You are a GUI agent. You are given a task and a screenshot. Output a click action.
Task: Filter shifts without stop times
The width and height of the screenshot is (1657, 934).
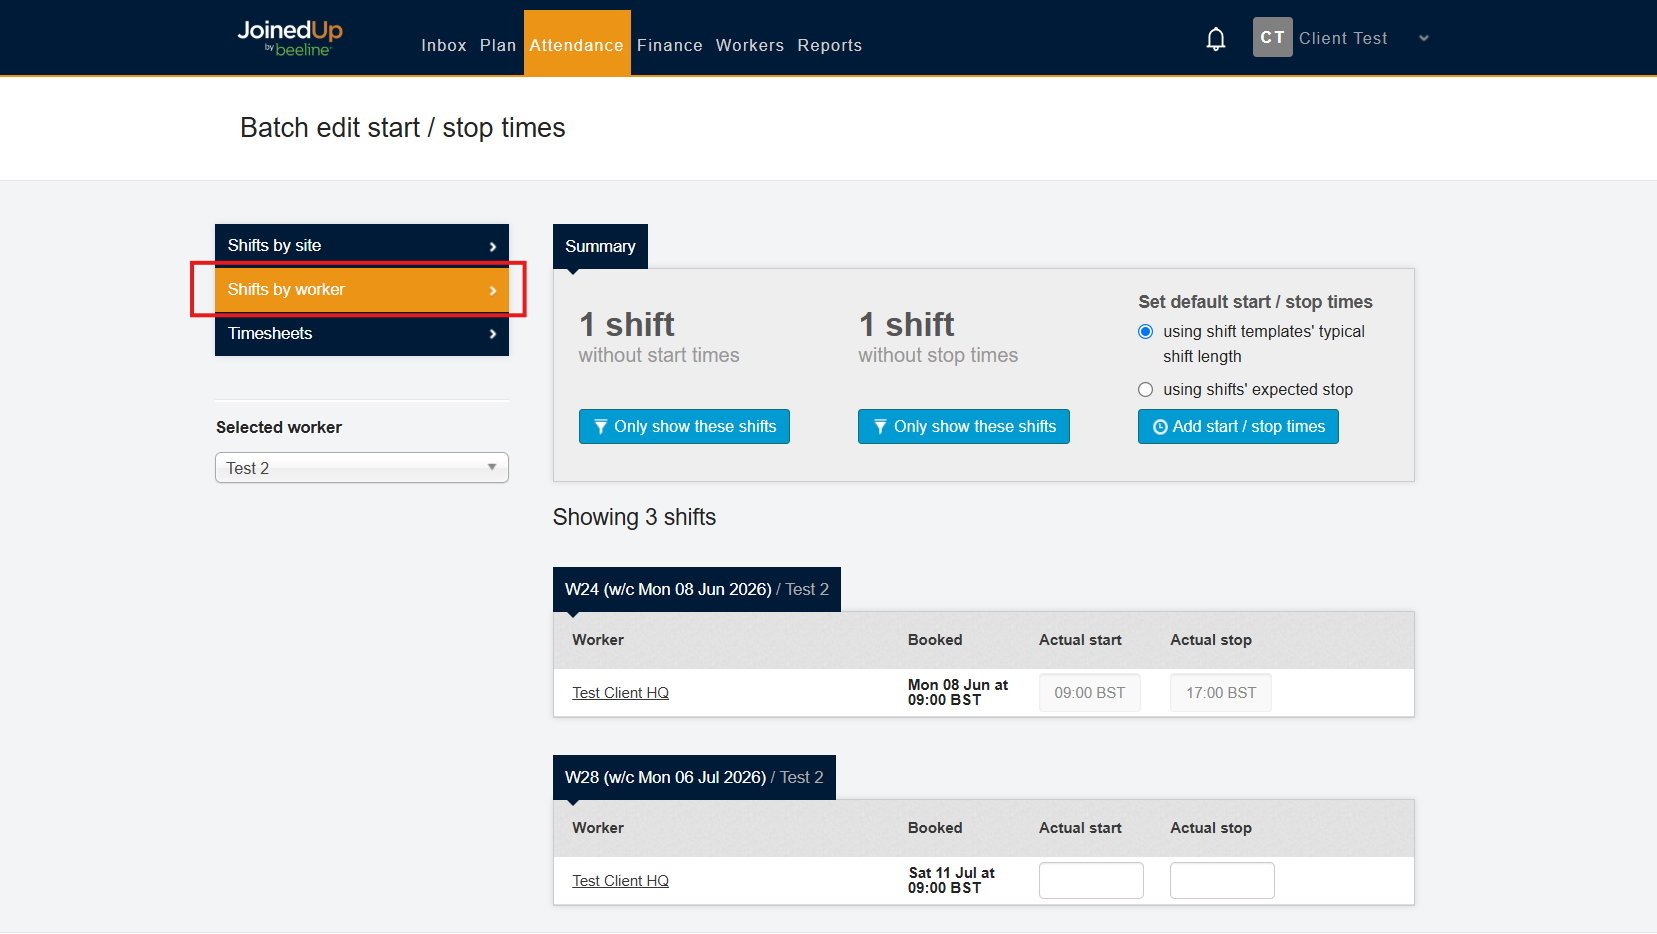pyautogui.click(x=964, y=426)
